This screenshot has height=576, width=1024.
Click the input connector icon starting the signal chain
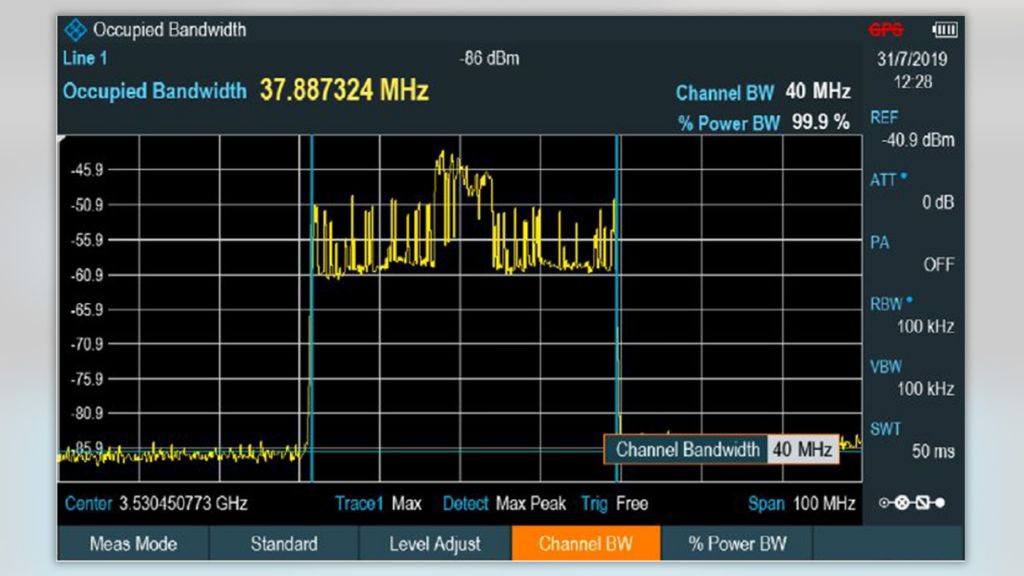pos(884,503)
